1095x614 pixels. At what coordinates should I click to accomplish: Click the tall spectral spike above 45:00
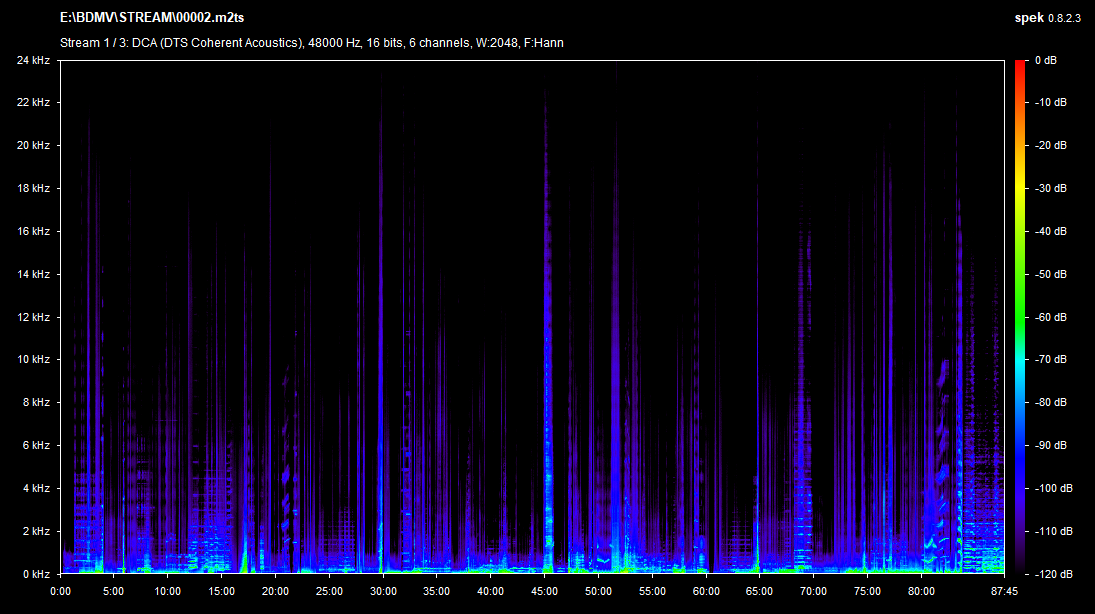coord(546,300)
